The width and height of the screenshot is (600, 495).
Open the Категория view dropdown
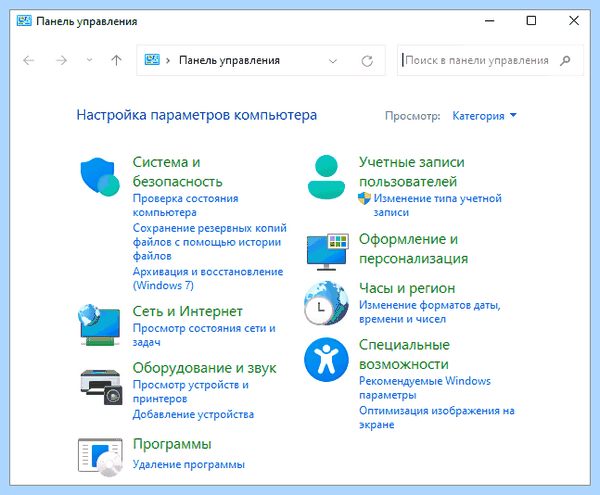[x=484, y=116]
